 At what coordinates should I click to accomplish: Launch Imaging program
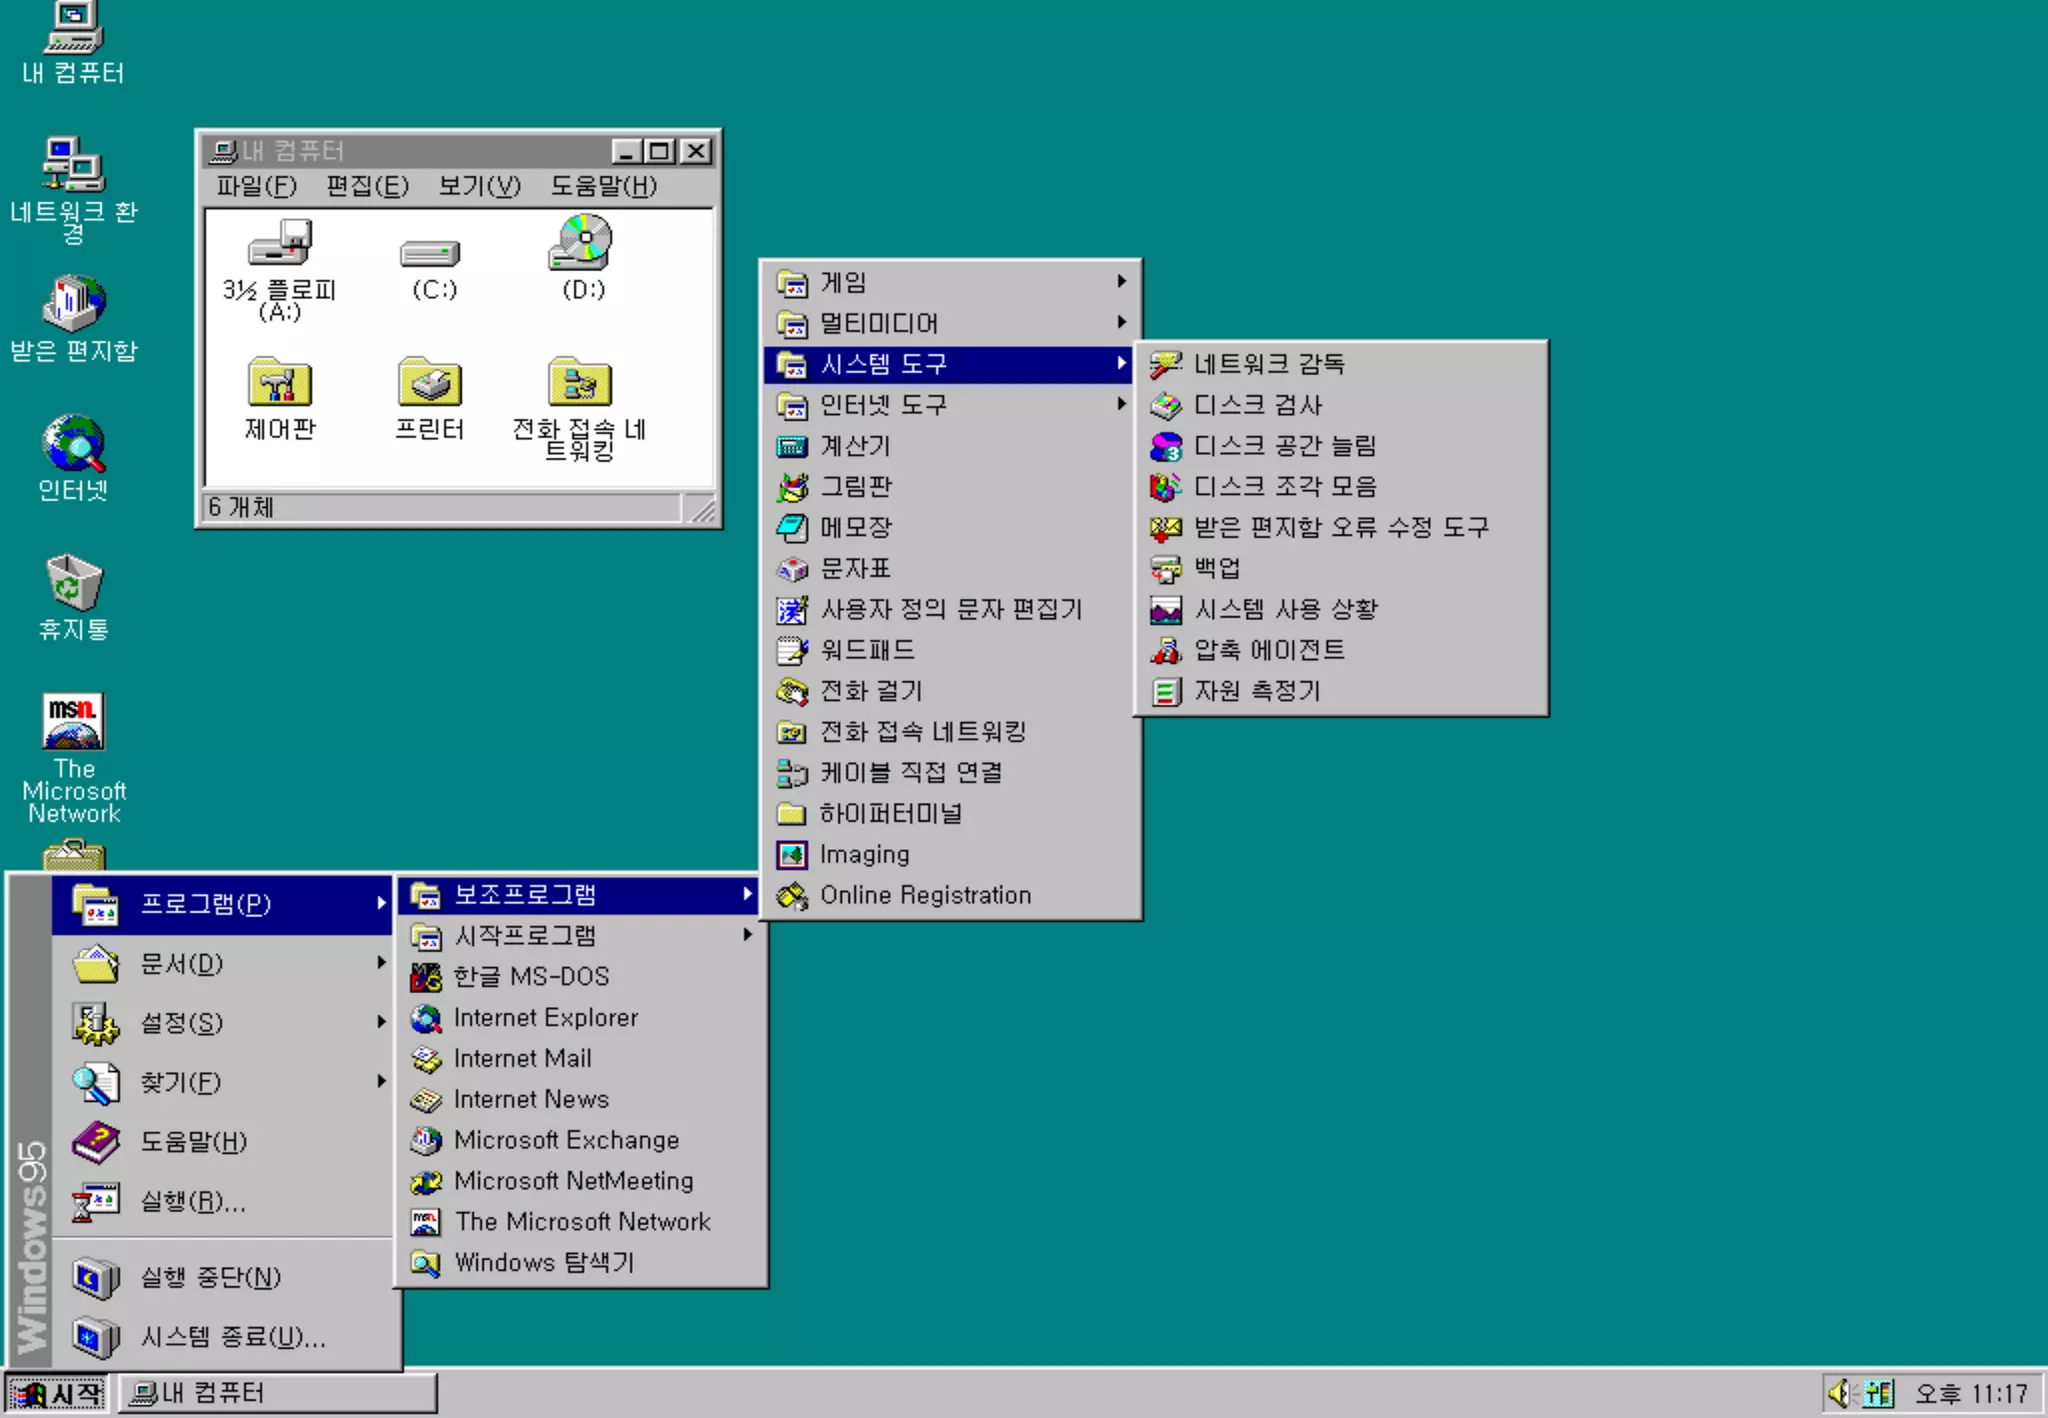point(950,855)
